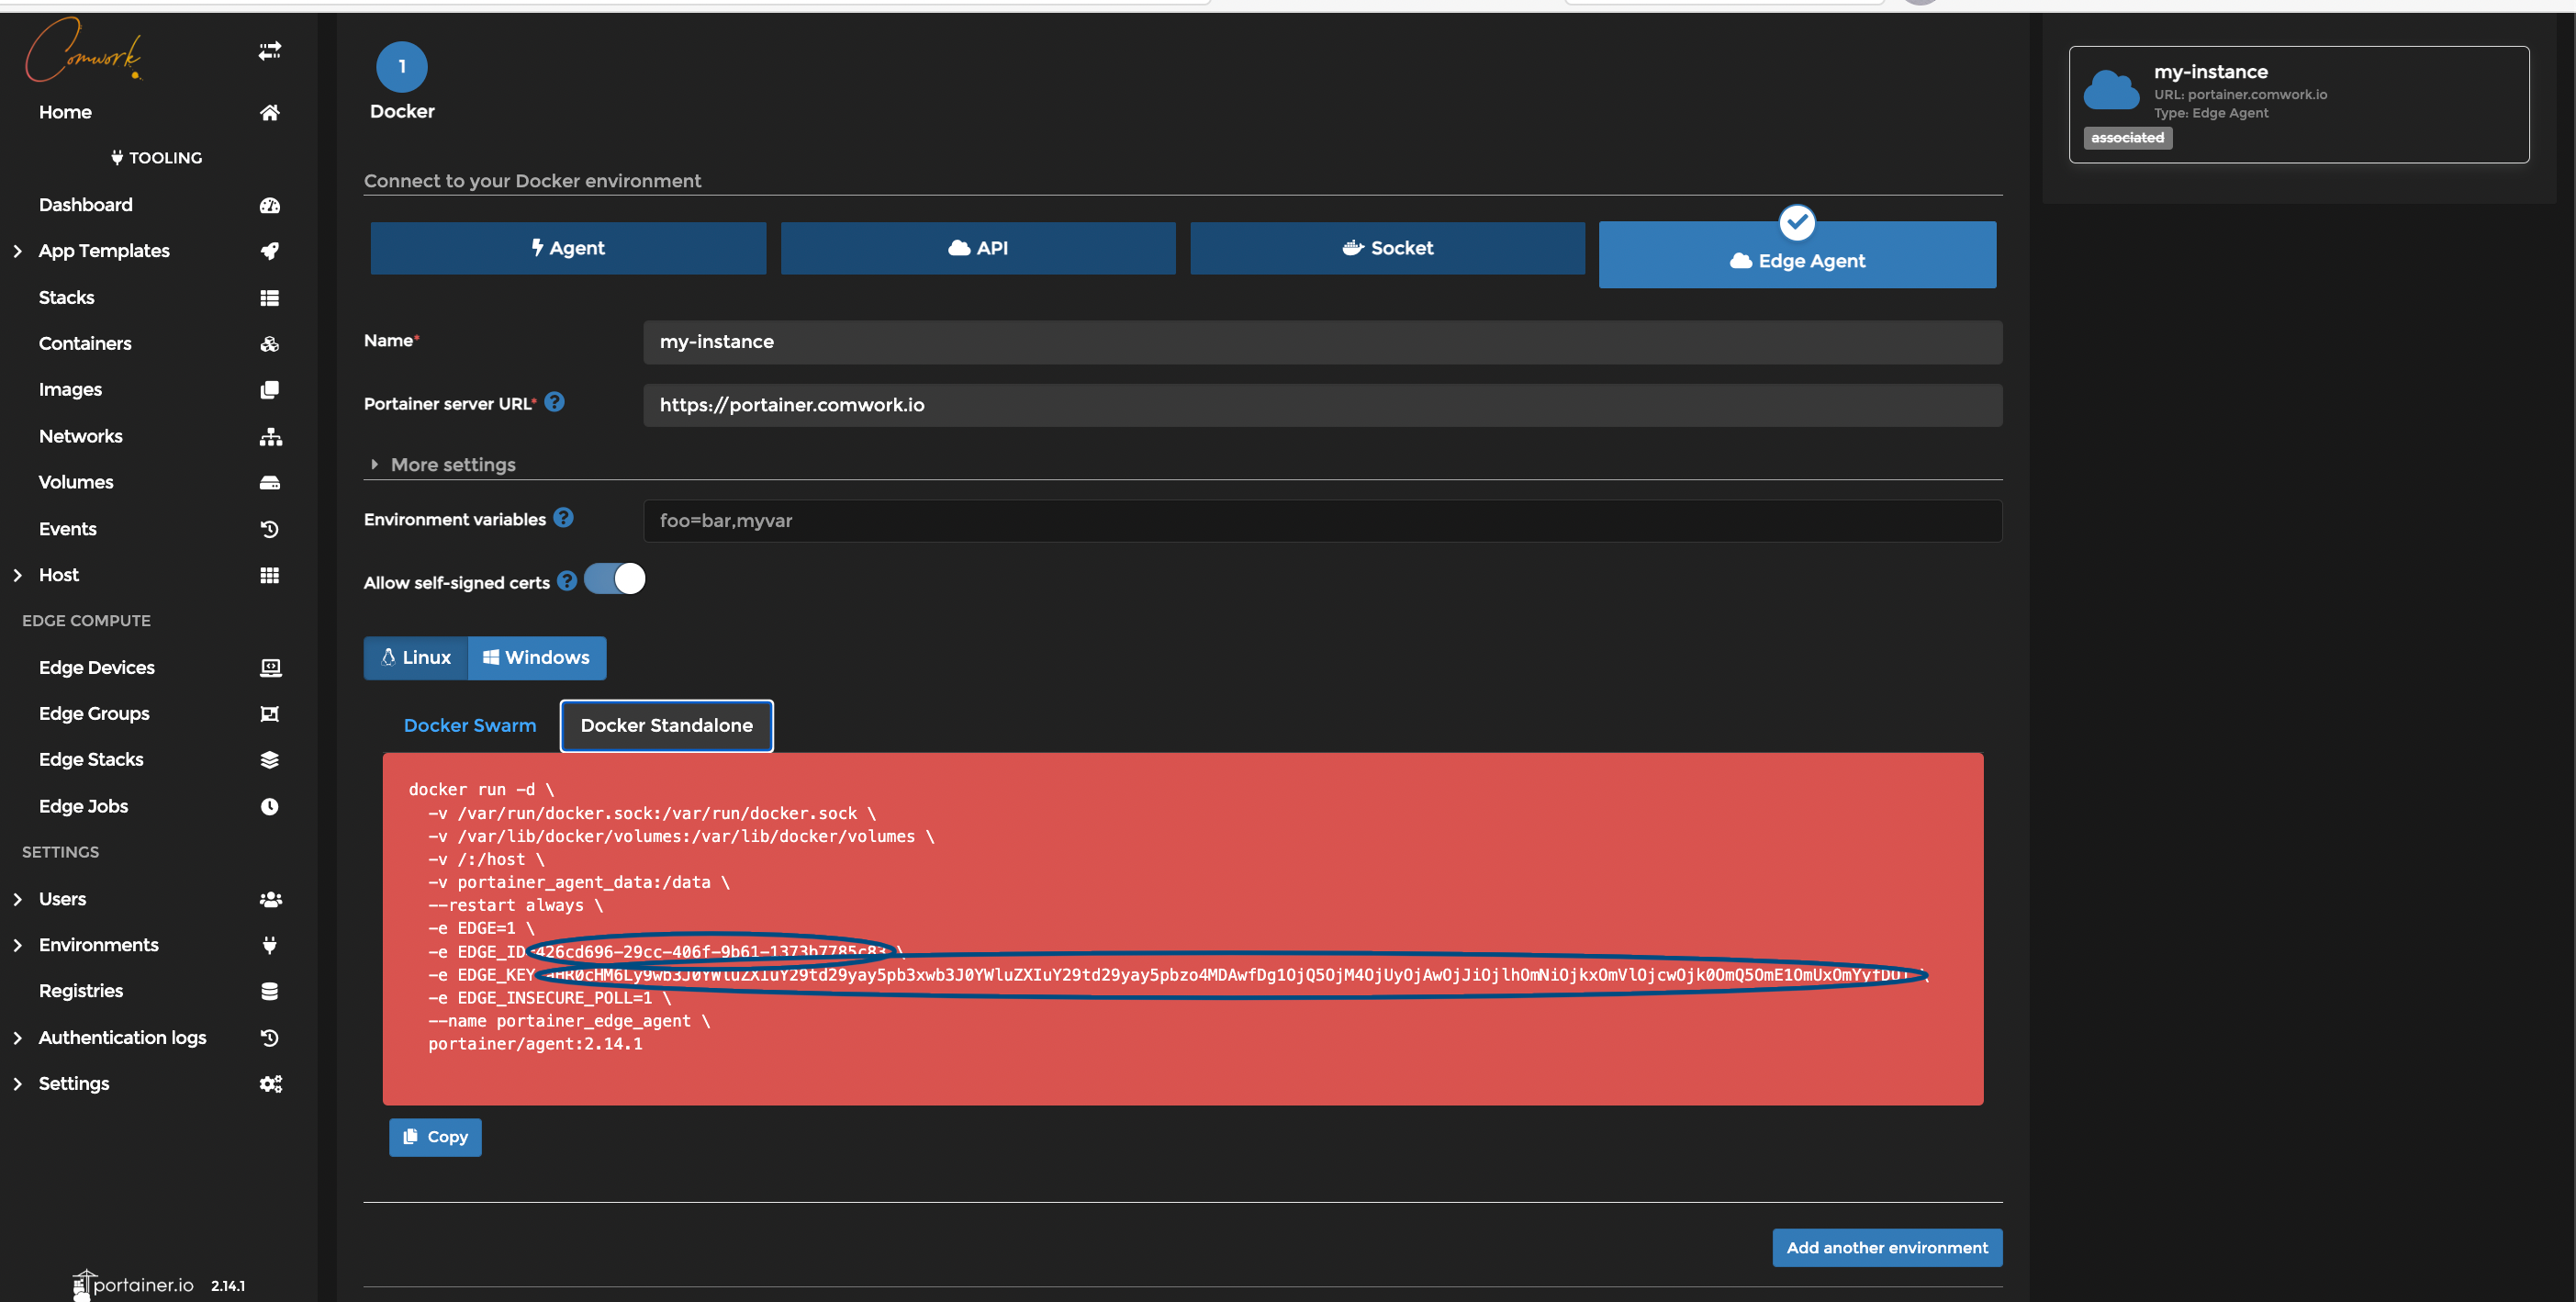Click the Edge Devices laptop icon
This screenshot has width=2576, height=1302.
270,668
